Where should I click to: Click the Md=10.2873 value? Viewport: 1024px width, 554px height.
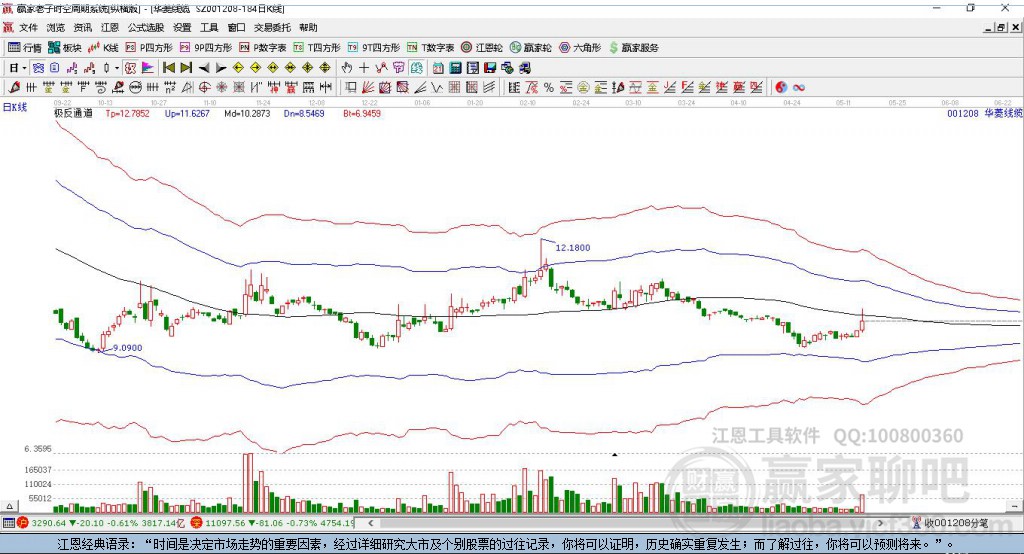[x=247, y=113]
